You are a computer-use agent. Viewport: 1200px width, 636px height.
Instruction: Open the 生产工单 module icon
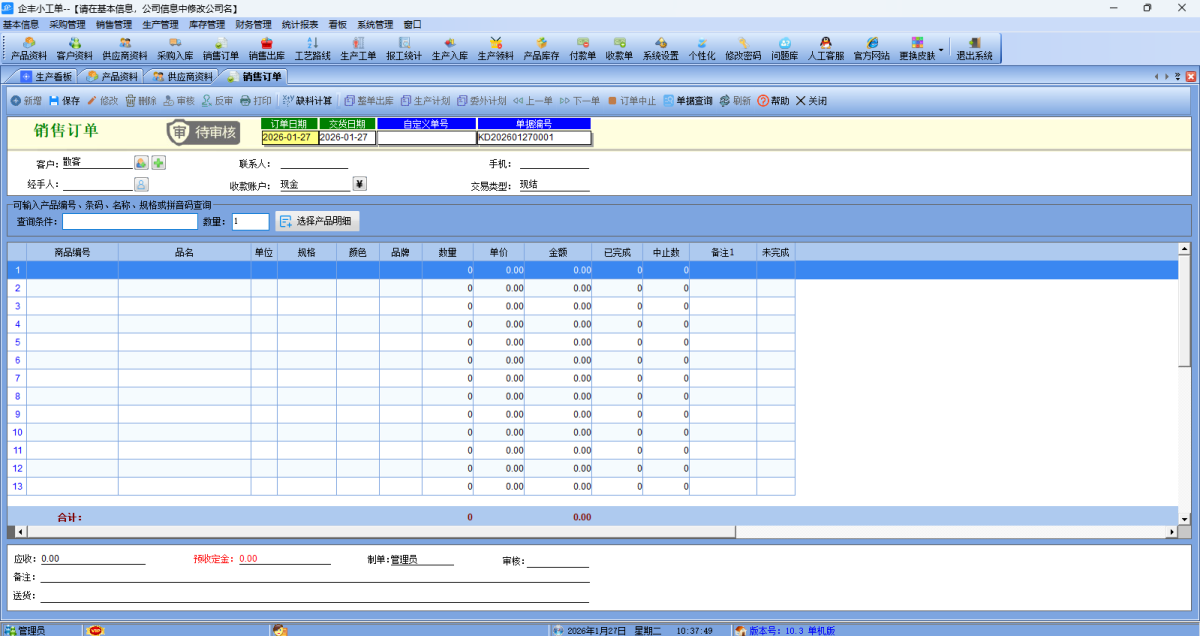[358, 48]
